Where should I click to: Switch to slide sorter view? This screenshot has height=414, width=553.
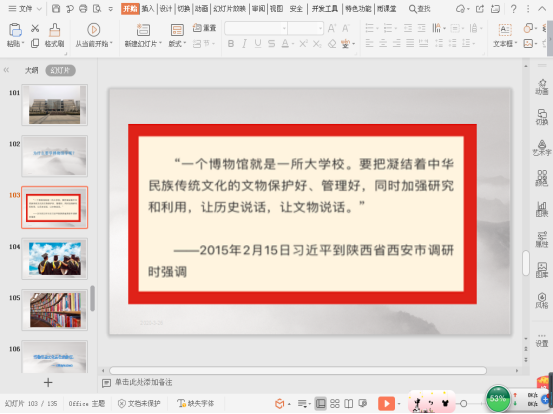[x=334, y=403]
